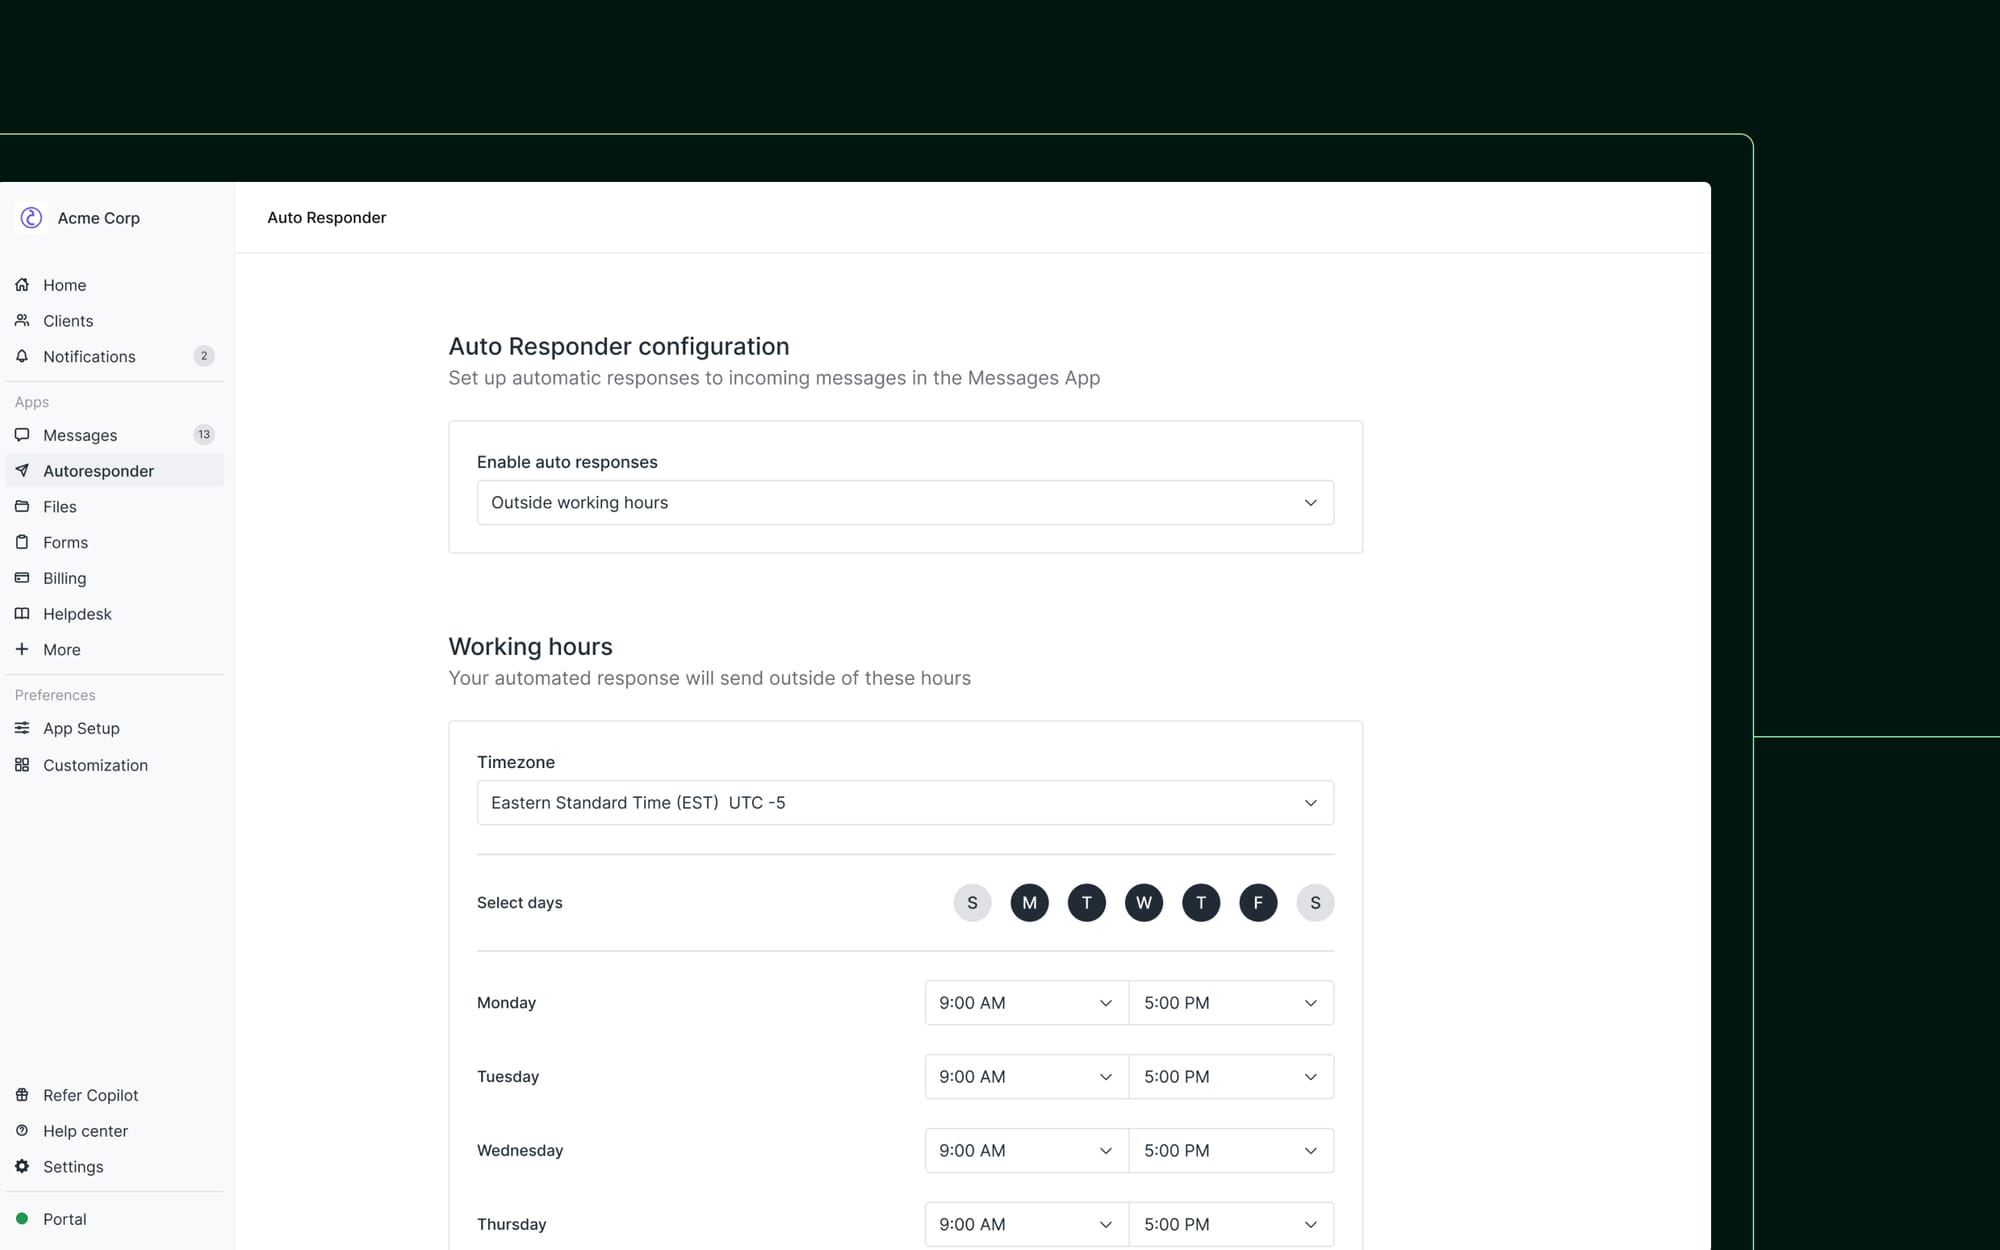The height and width of the screenshot is (1250, 2000).
Task: Click the Settings gear icon
Action: (x=22, y=1166)
